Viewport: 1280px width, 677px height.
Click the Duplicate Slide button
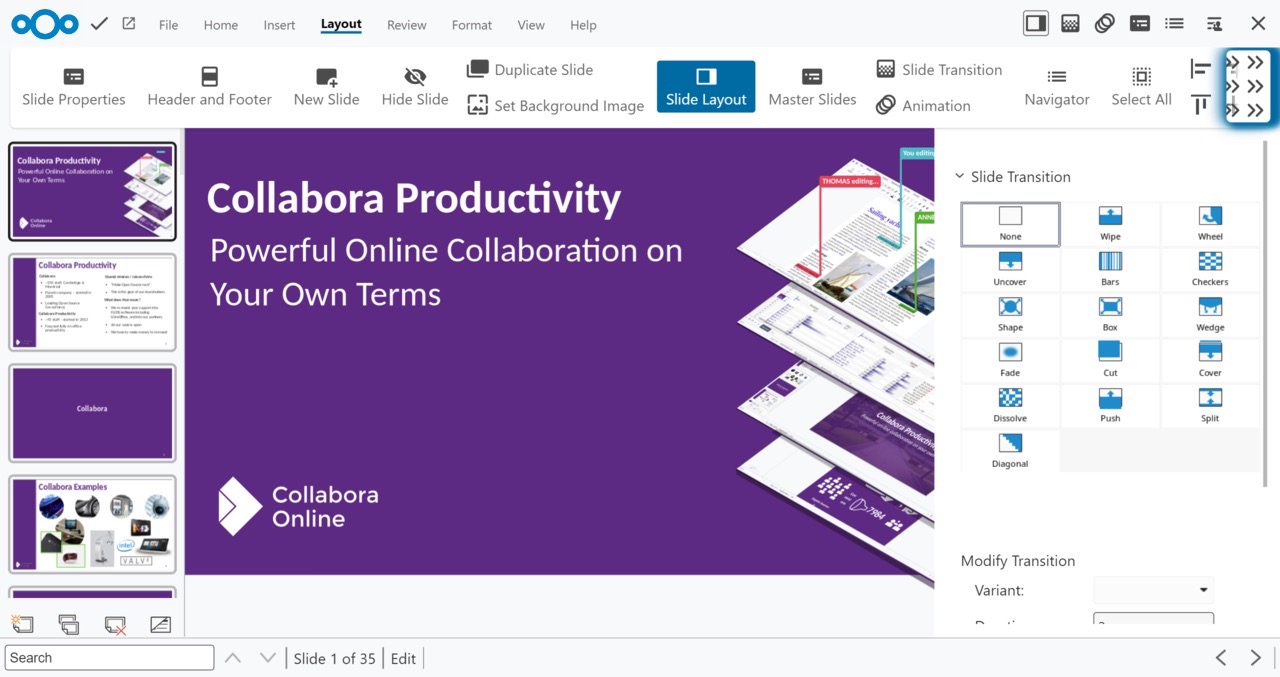pos(530,70)
